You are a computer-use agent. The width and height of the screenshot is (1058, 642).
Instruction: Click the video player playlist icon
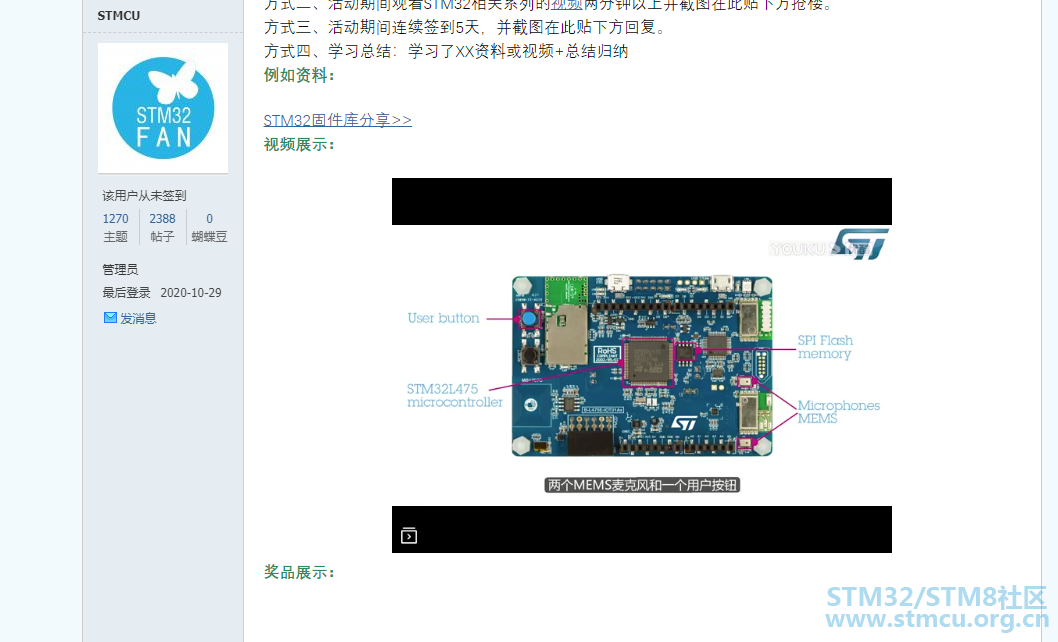click(x=409, y=536)
